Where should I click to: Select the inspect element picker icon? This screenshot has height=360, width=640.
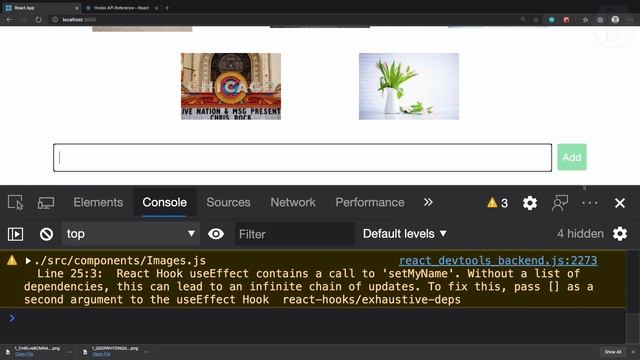16,202
